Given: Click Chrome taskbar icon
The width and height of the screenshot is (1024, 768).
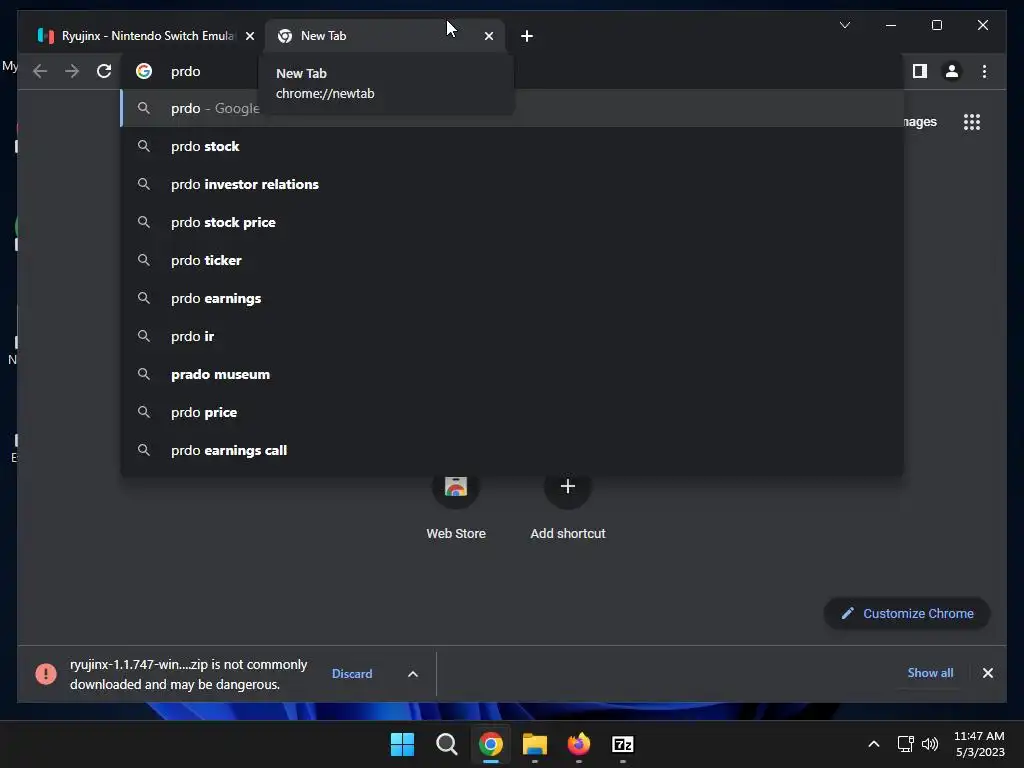Looking at the screenshot, I should click(490, 744).
